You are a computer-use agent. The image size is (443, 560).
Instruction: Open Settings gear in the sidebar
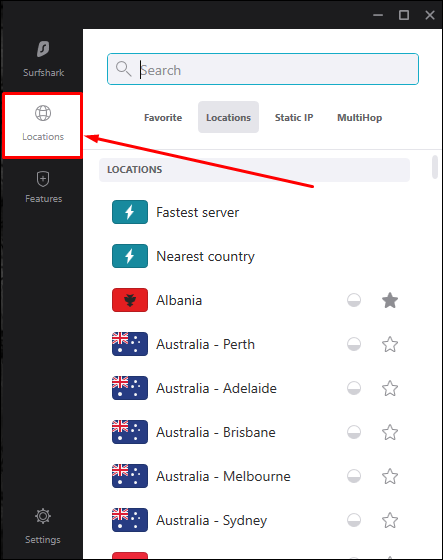coord(43,516)
